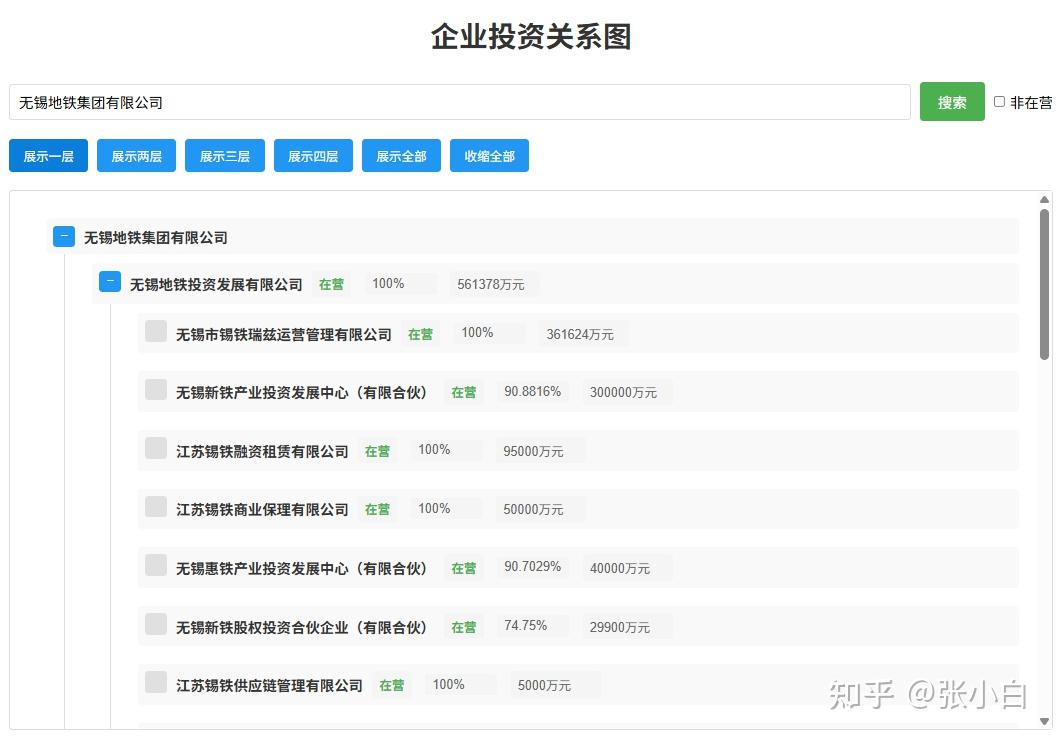Click the 展示两层 button
This screenshot has height=738, width=1056.
click(x=137, y=156)
